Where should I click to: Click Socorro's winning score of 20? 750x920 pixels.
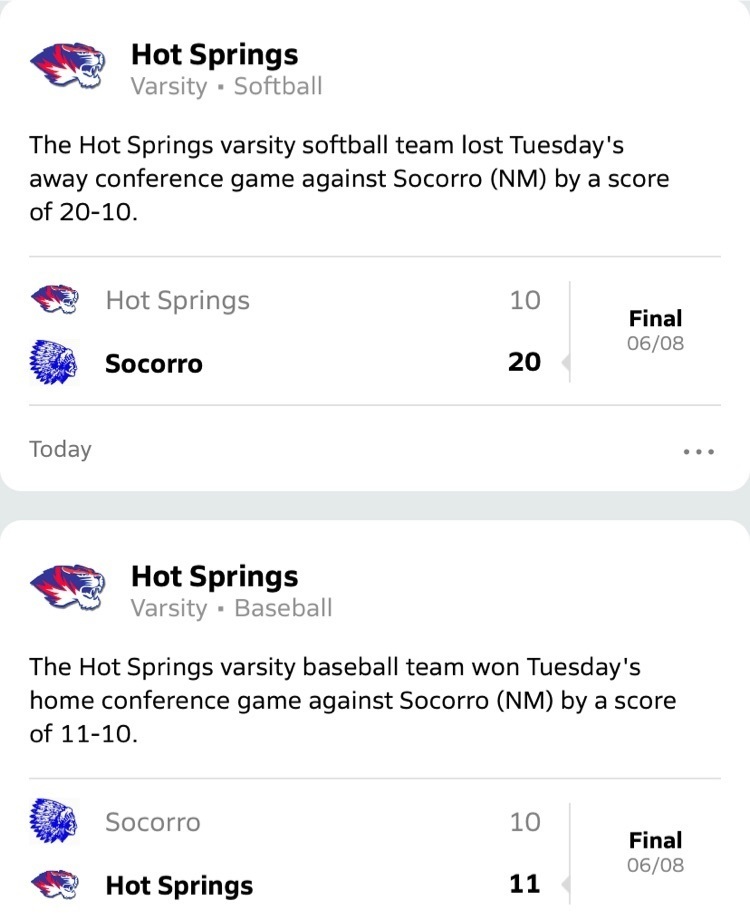pyautogui.click(x=525, y=362)
